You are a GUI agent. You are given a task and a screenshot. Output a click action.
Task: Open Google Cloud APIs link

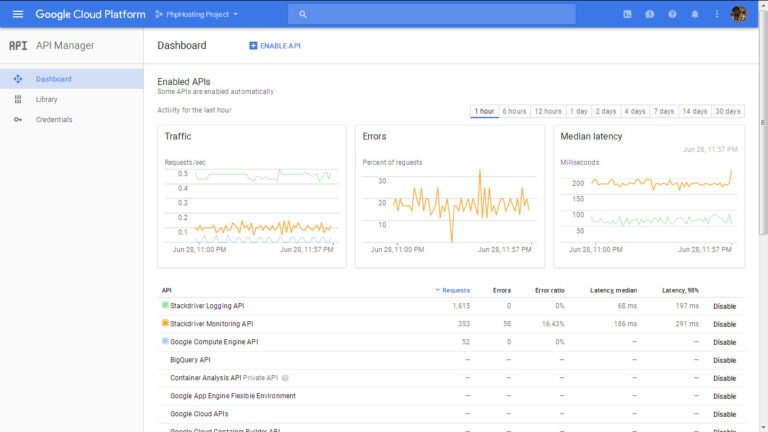point(199,414)
